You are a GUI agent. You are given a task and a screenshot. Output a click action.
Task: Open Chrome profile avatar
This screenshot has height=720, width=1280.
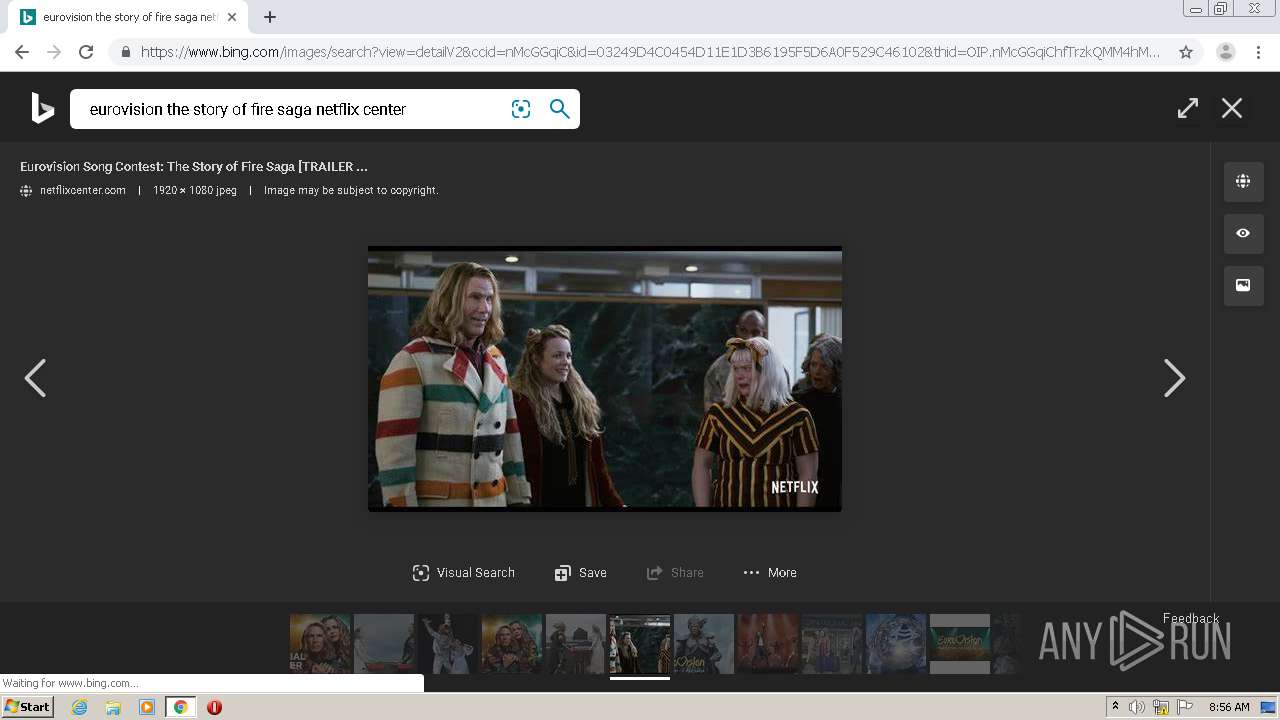pos(1226,52)
